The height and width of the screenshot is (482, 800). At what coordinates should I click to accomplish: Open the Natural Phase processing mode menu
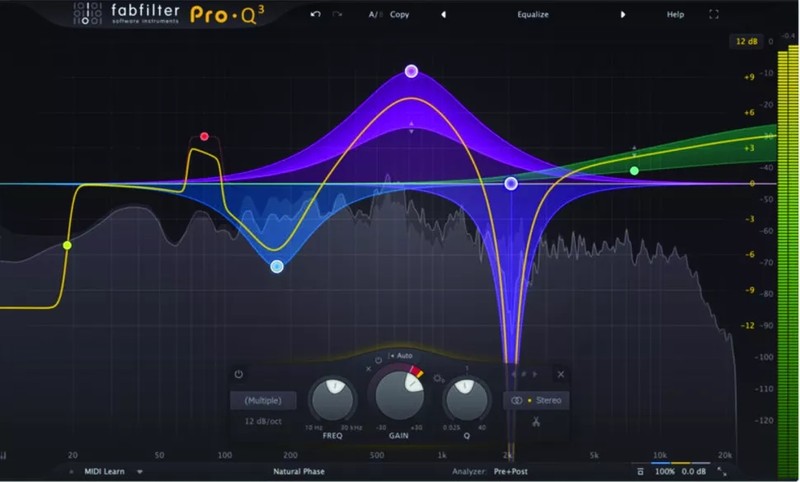point(298,471)
